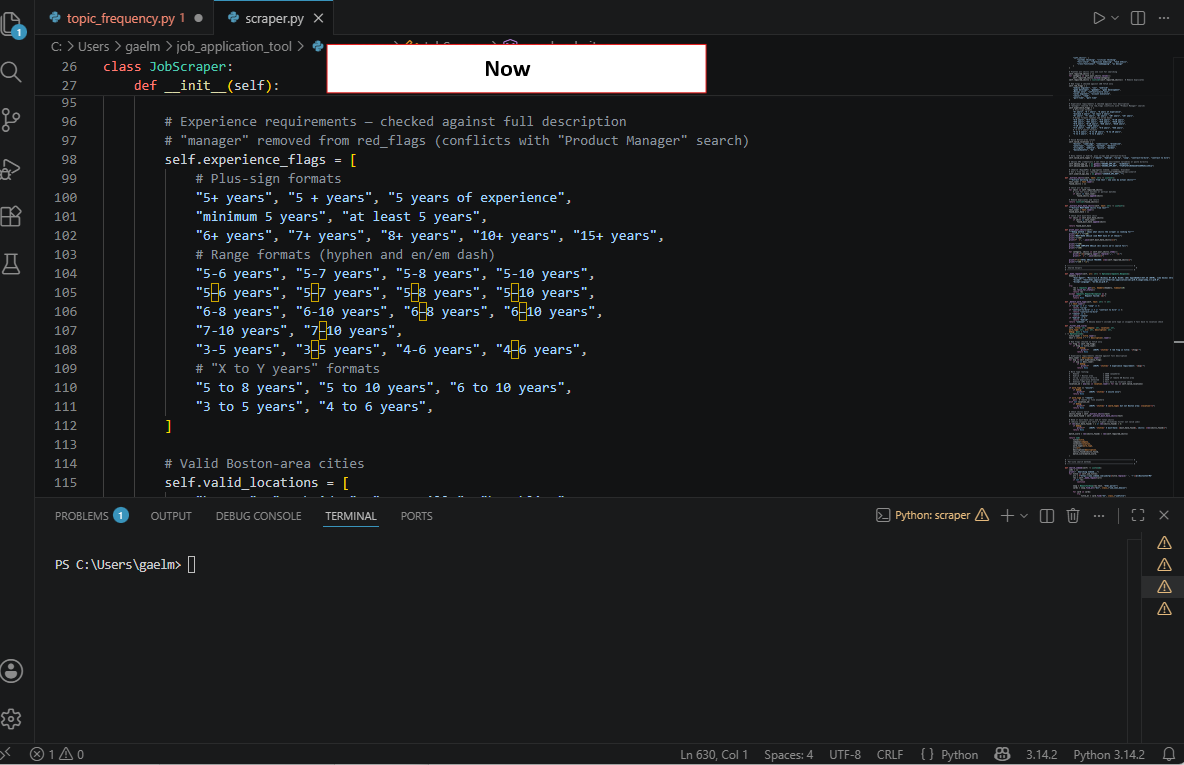
Task: Click the sticky def __init__(self) line
Action: click(x=207, y=85)
